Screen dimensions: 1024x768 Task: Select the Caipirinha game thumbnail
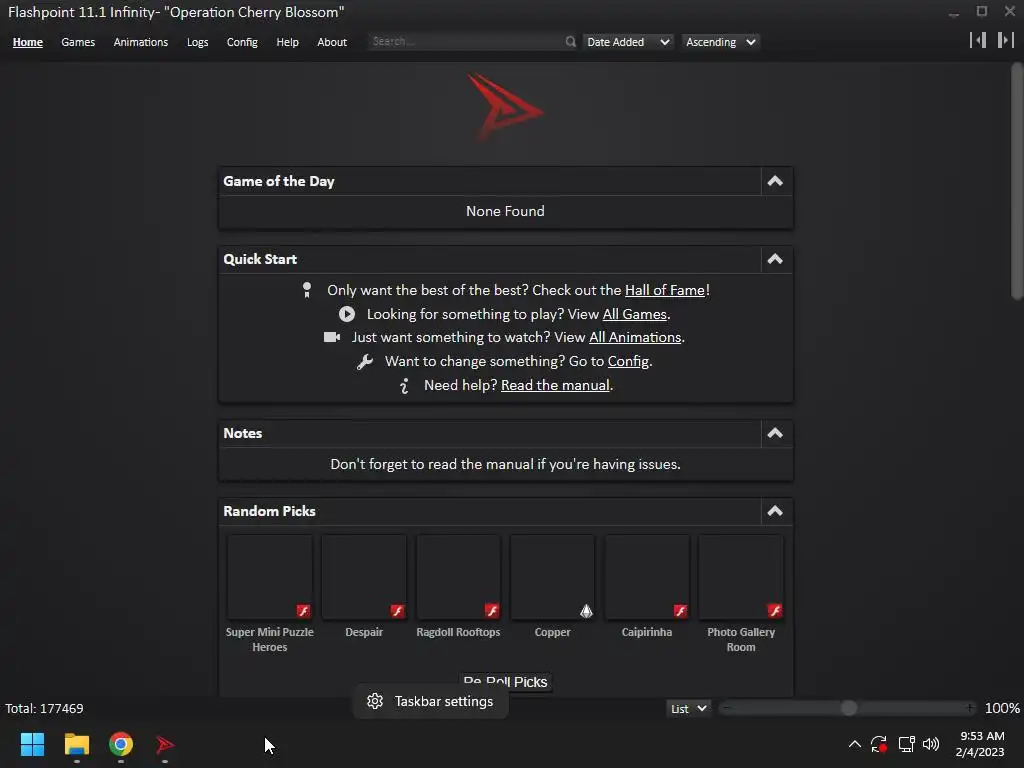(x=647, y=577)
